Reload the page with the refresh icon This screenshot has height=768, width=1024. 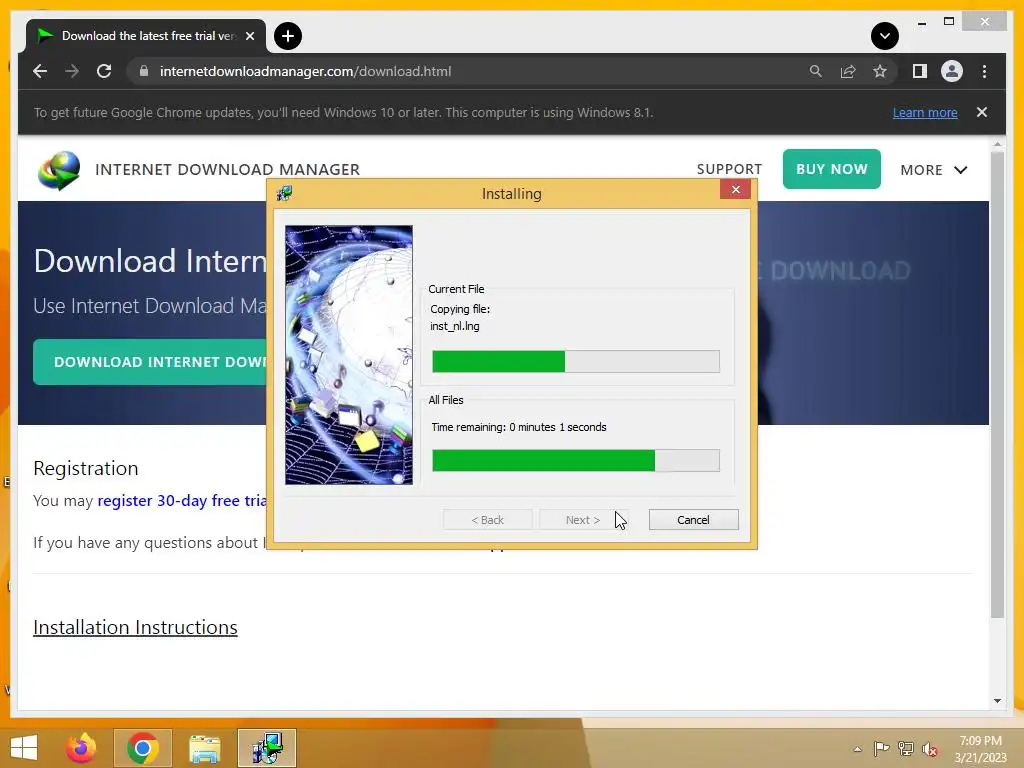pos(104,71)
